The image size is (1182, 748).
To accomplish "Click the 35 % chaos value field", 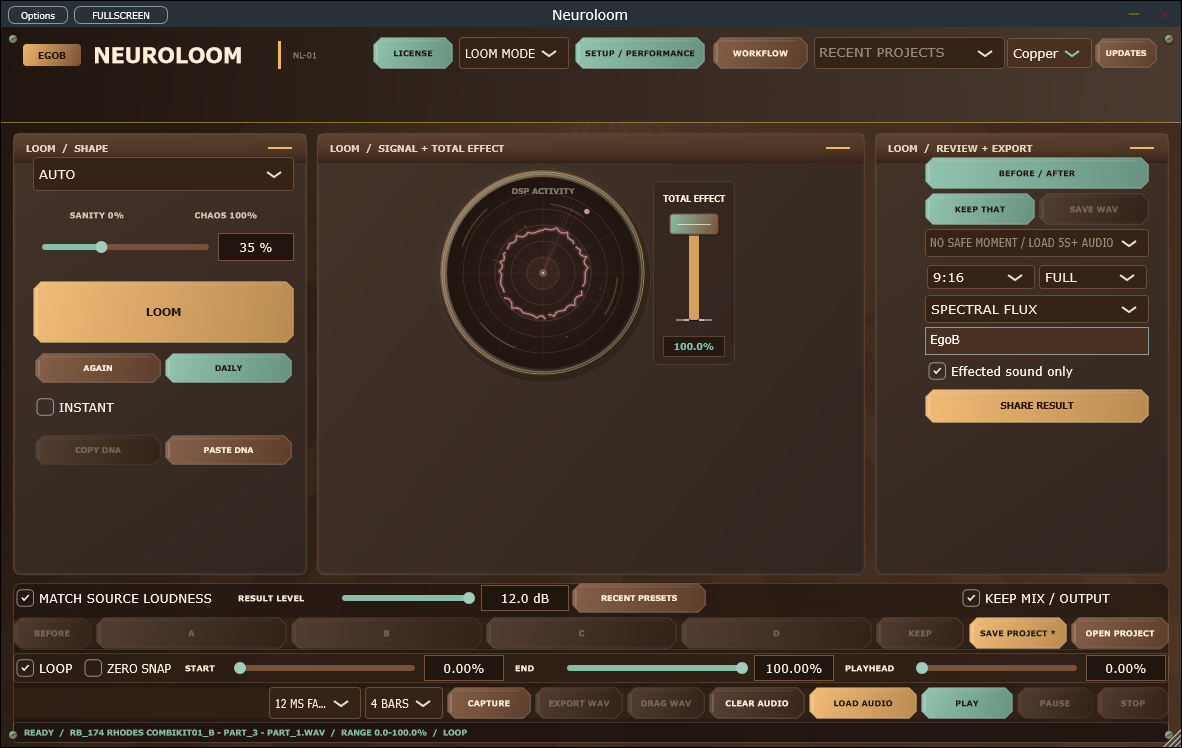I will tap(256, 247).
